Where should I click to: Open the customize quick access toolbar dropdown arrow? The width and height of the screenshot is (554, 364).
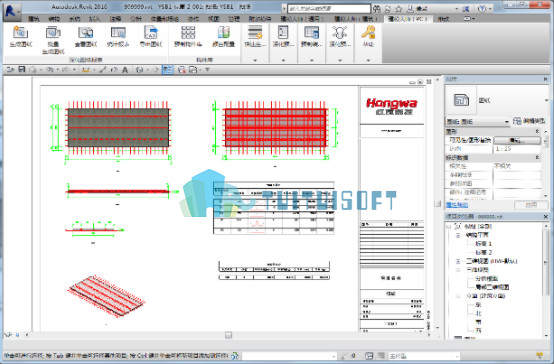point(207,70)
